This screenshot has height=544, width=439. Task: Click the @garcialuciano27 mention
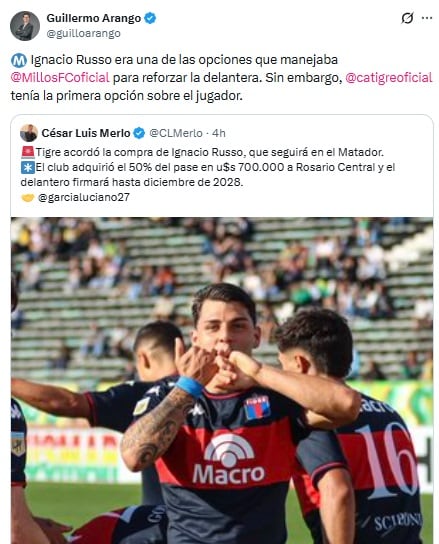click(84, 197)
